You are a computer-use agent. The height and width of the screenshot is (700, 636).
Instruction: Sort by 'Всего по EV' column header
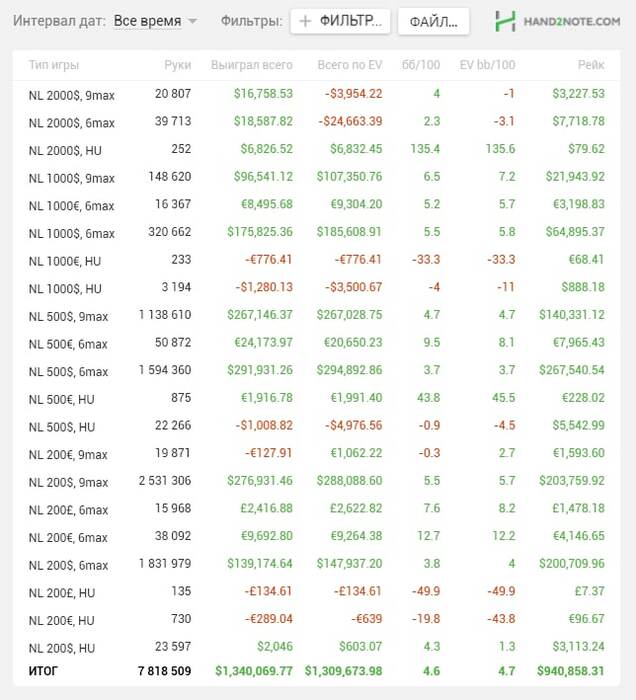(x=349, y=65)
